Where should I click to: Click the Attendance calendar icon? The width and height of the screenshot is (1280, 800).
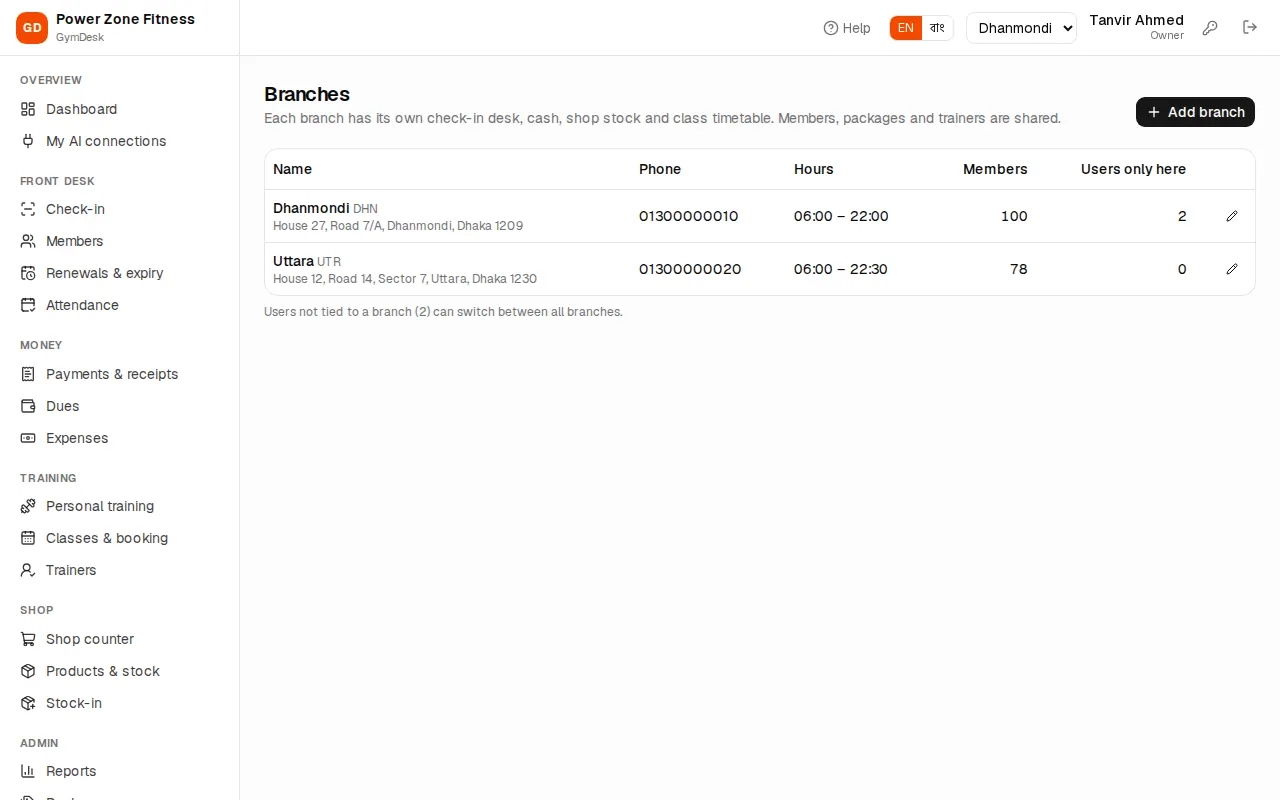coord(28,305)
